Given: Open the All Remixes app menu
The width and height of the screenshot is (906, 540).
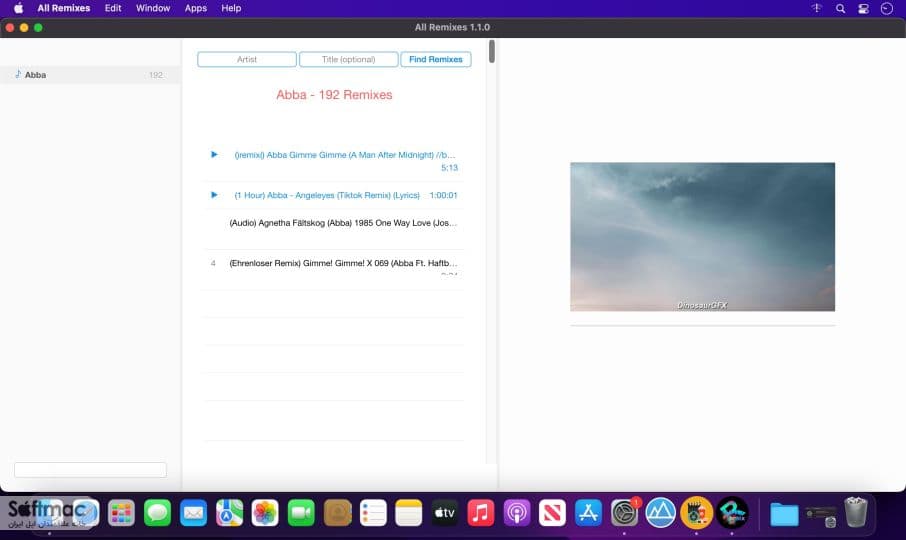Looking at the screenshot, I should (x=64, y=8).
